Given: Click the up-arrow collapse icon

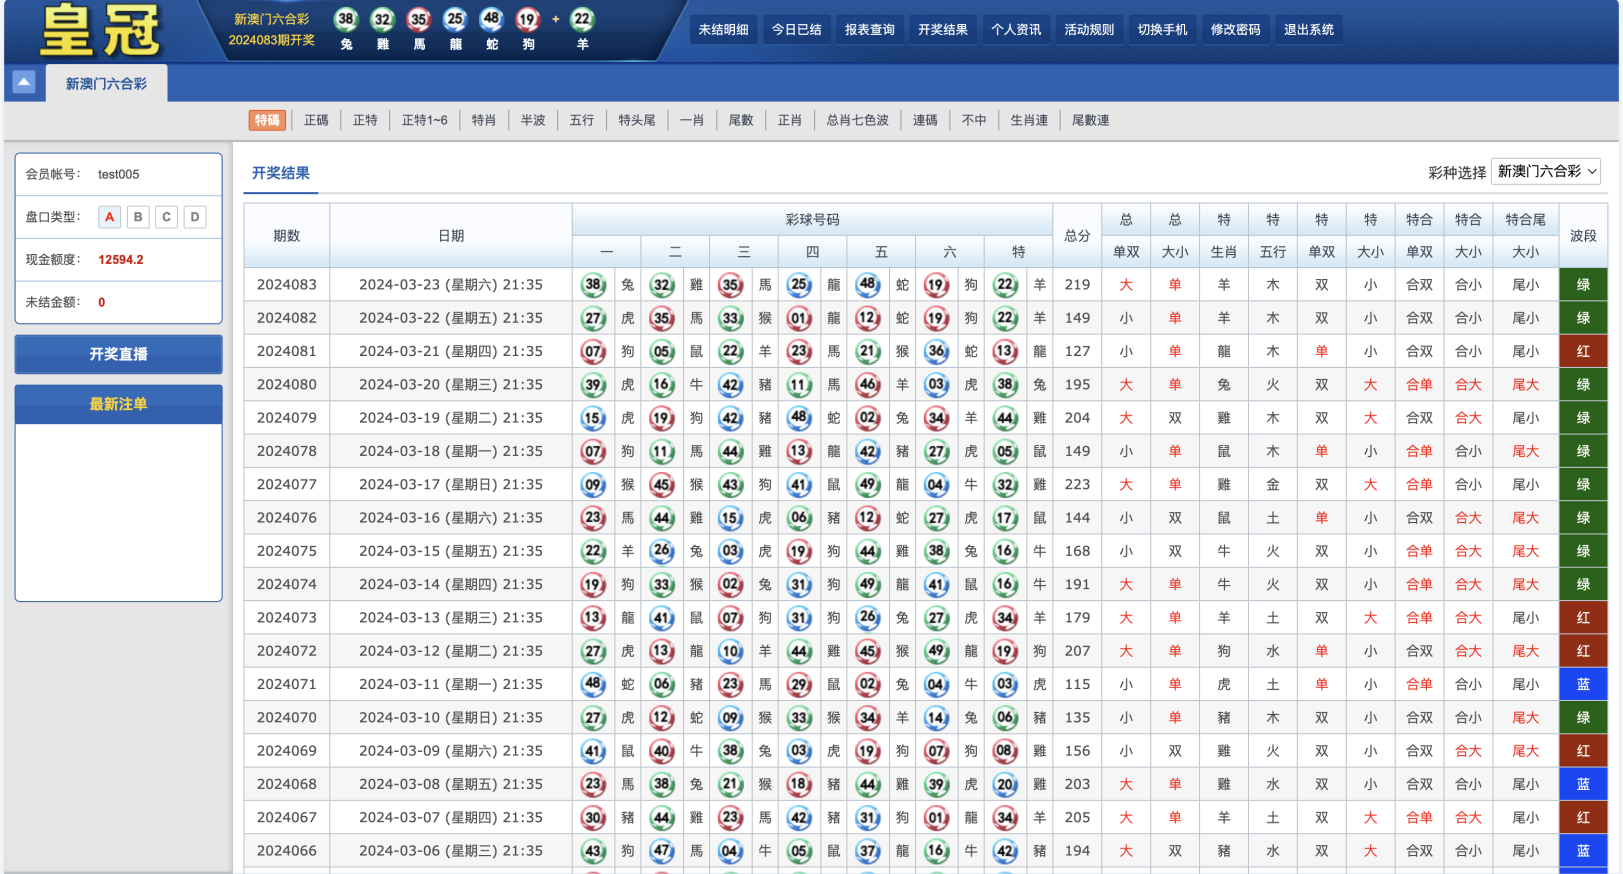Looking at the screenshot, I should [24, 82].
